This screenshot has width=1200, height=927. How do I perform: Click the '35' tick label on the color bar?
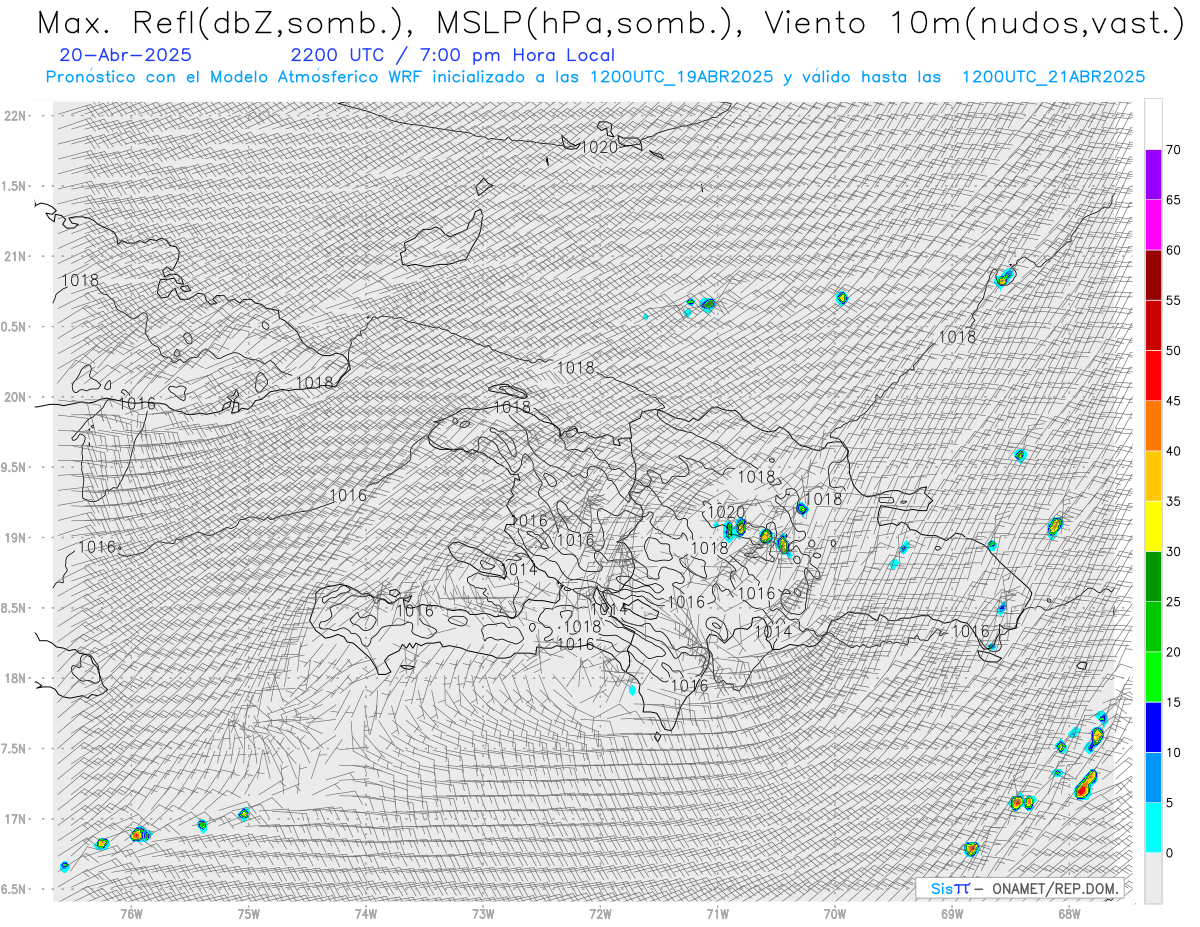(x=1173, y=502)
